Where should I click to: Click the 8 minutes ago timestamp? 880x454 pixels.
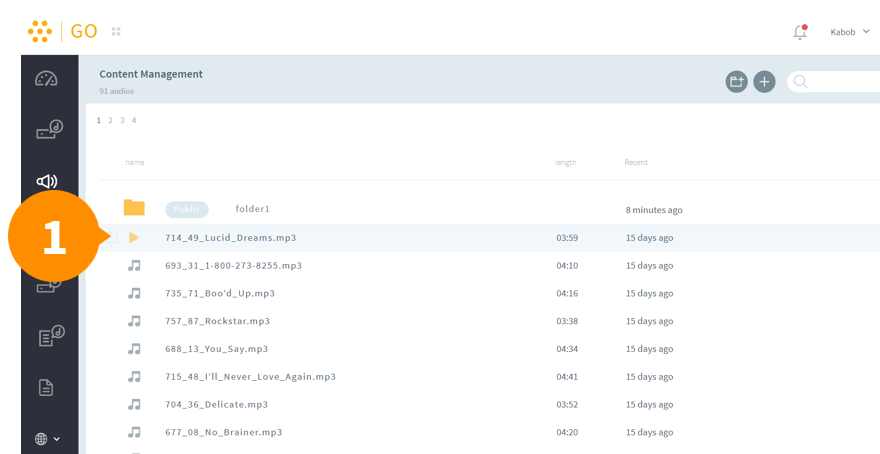(654, 210)
